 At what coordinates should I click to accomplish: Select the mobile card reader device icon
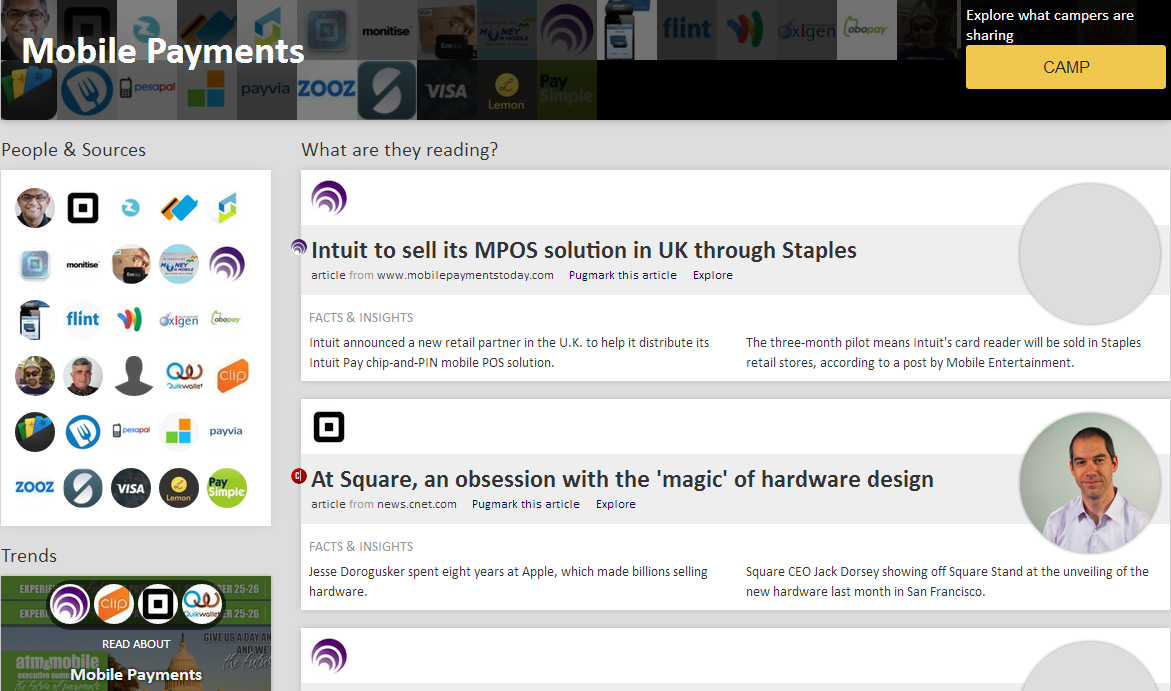tap(34, 320)
